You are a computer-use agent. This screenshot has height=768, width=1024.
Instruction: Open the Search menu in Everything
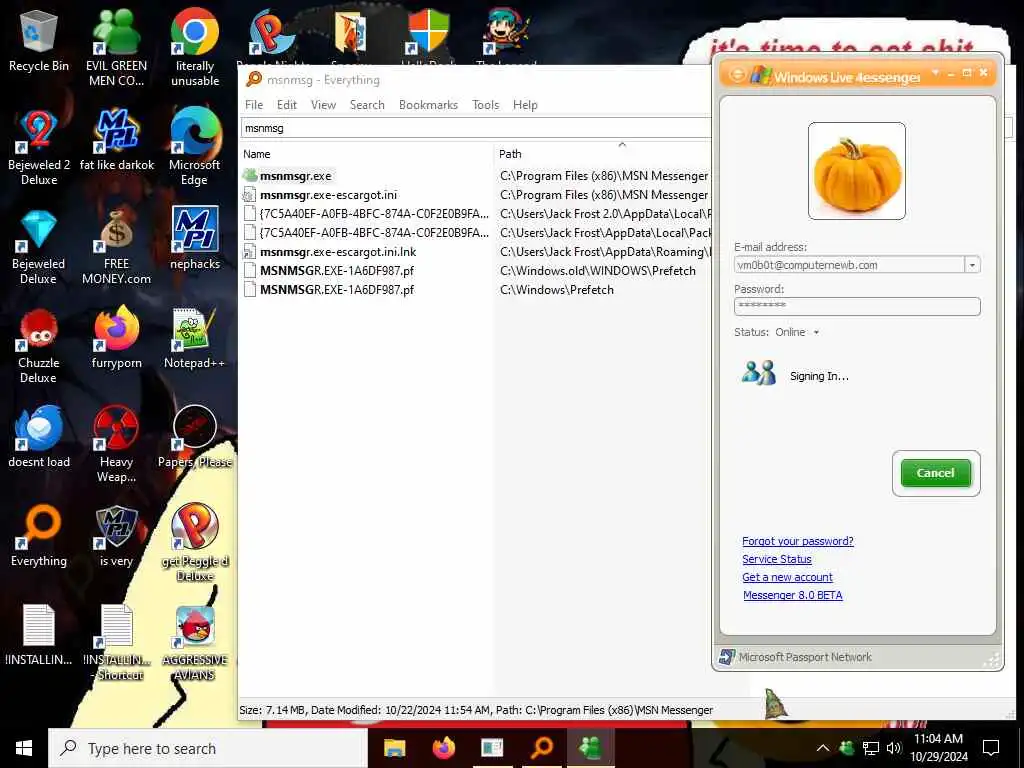click(367, 104)
